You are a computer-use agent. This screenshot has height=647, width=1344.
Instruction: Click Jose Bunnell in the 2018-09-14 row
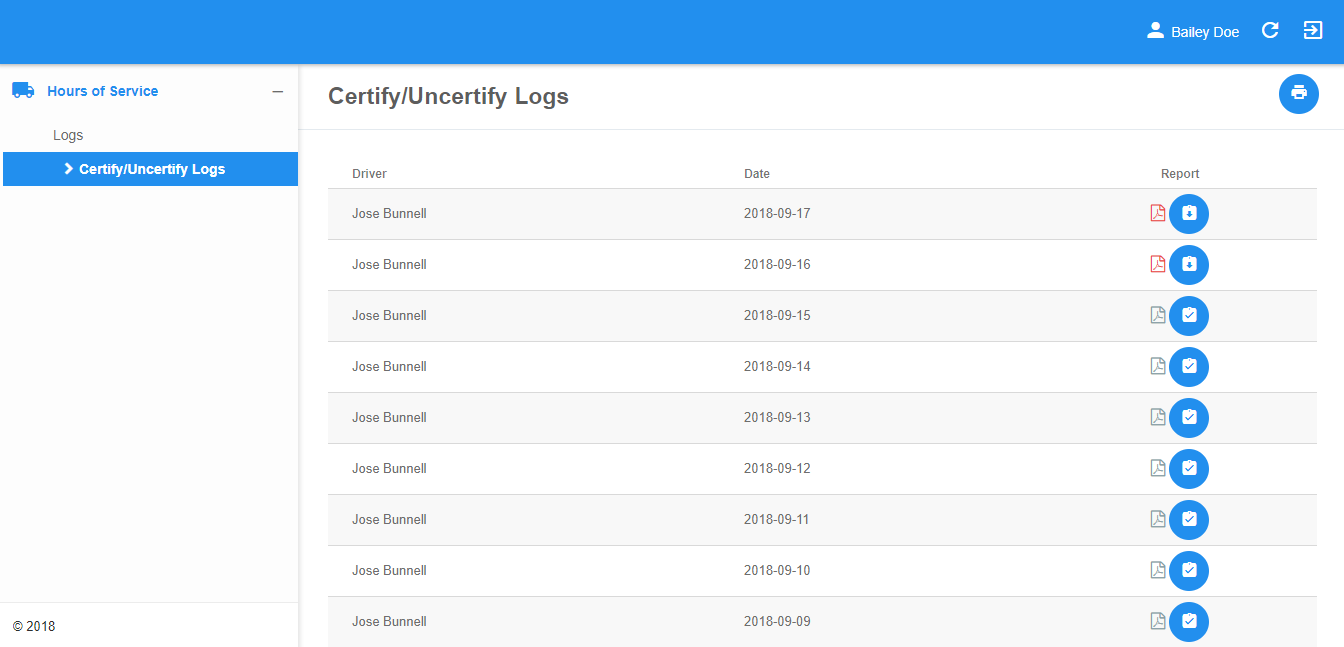tap(389, 366)
